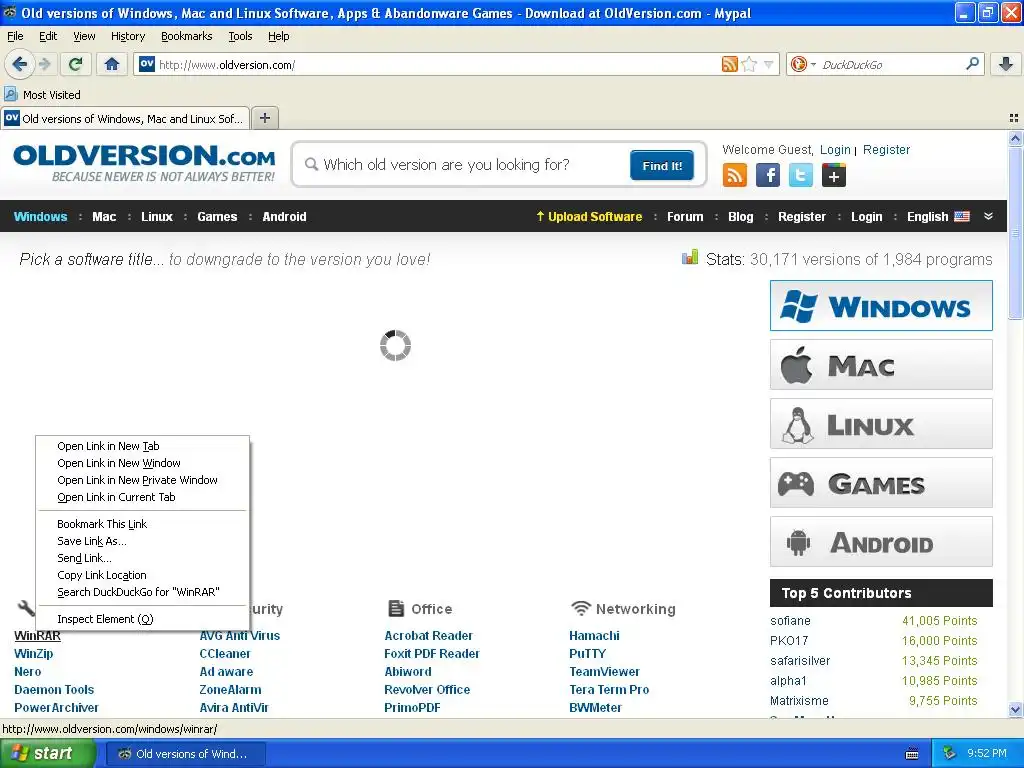Open the orange RSS icon under Welcome Guest
The image size is (1024, 768).
pos(735,175)
